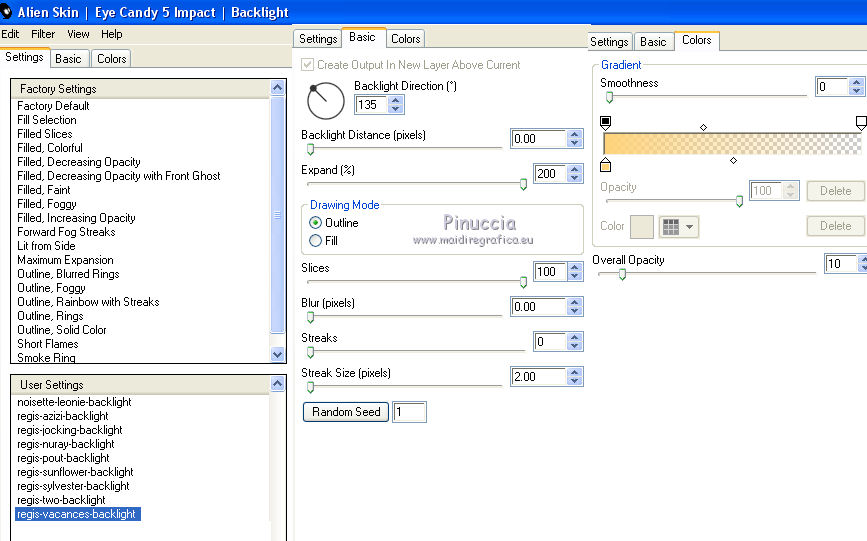Select Short Flames preset
This screenshot has width=867, height=541.
point(48,344)
